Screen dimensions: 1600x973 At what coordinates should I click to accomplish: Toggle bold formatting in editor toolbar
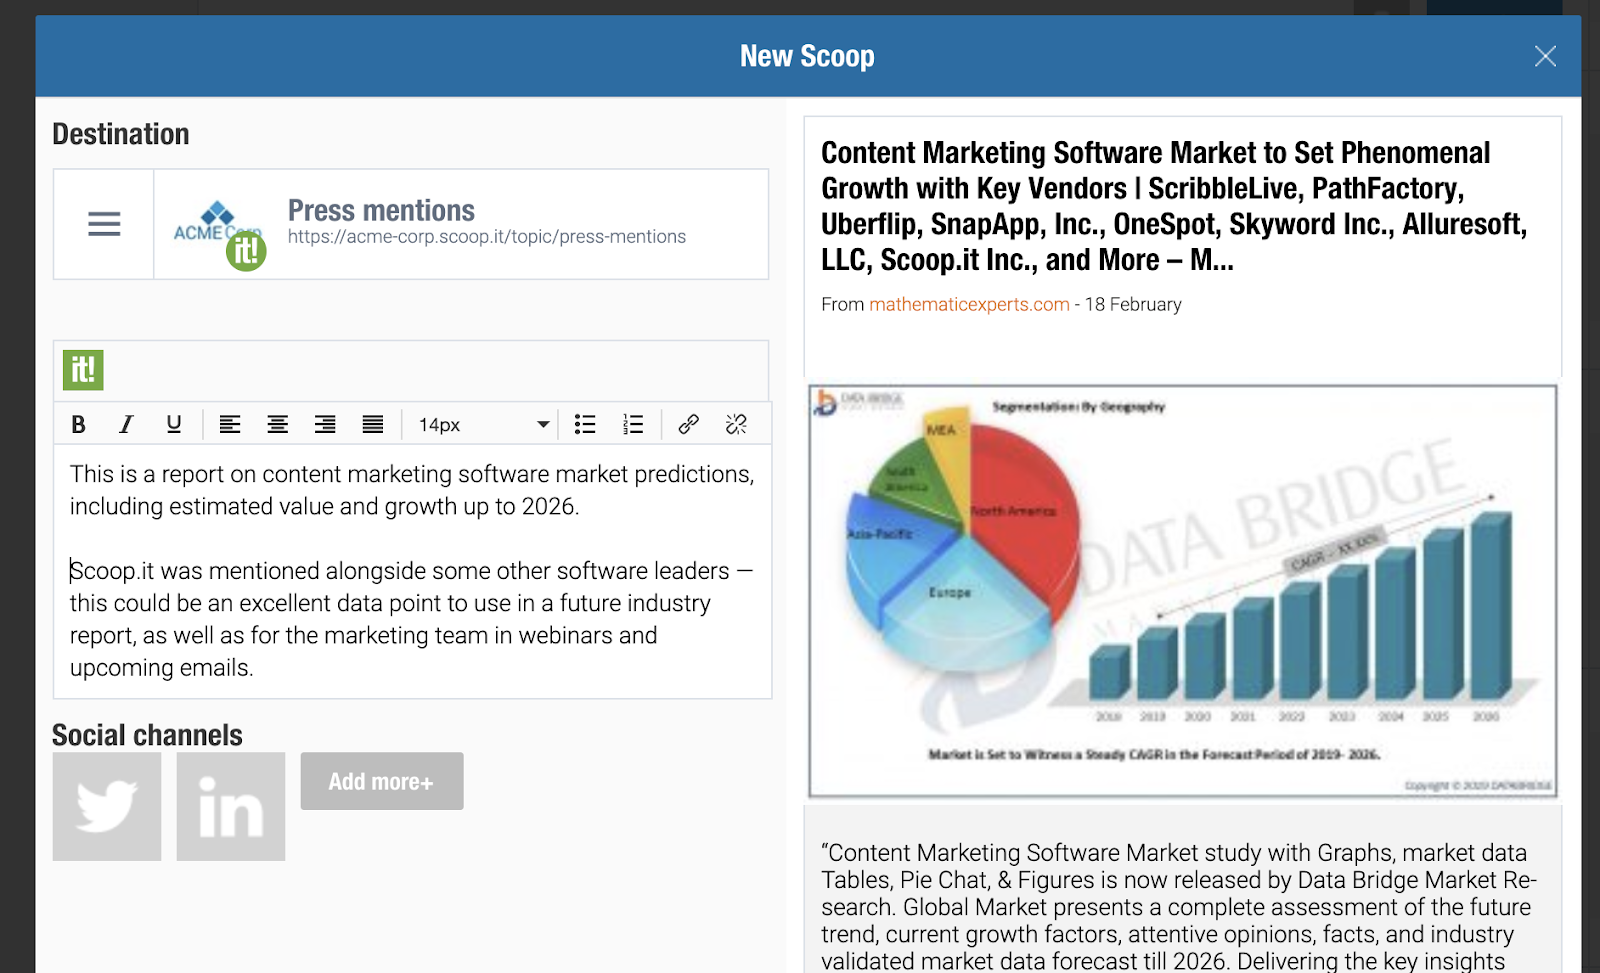point(78,425)
